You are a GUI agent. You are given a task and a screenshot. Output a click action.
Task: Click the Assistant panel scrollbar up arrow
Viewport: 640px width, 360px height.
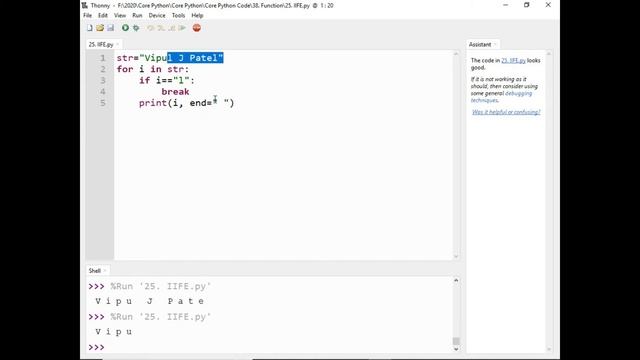(549, 53)
